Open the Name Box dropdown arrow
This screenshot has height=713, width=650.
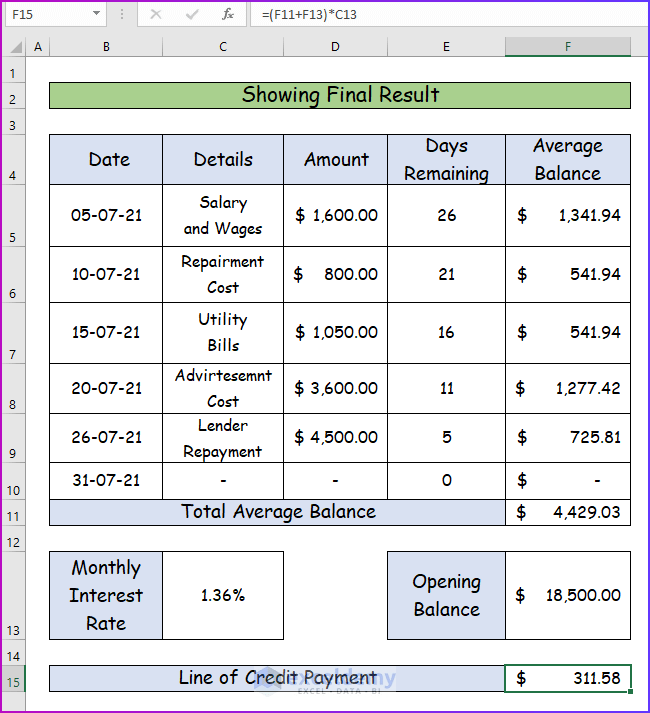pos(96,14)
